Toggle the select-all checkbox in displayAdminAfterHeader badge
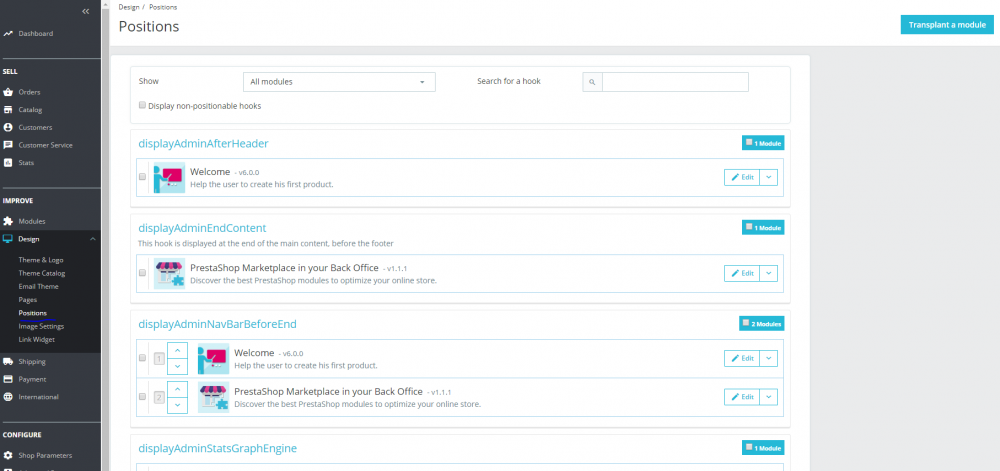 pos(749,142)
